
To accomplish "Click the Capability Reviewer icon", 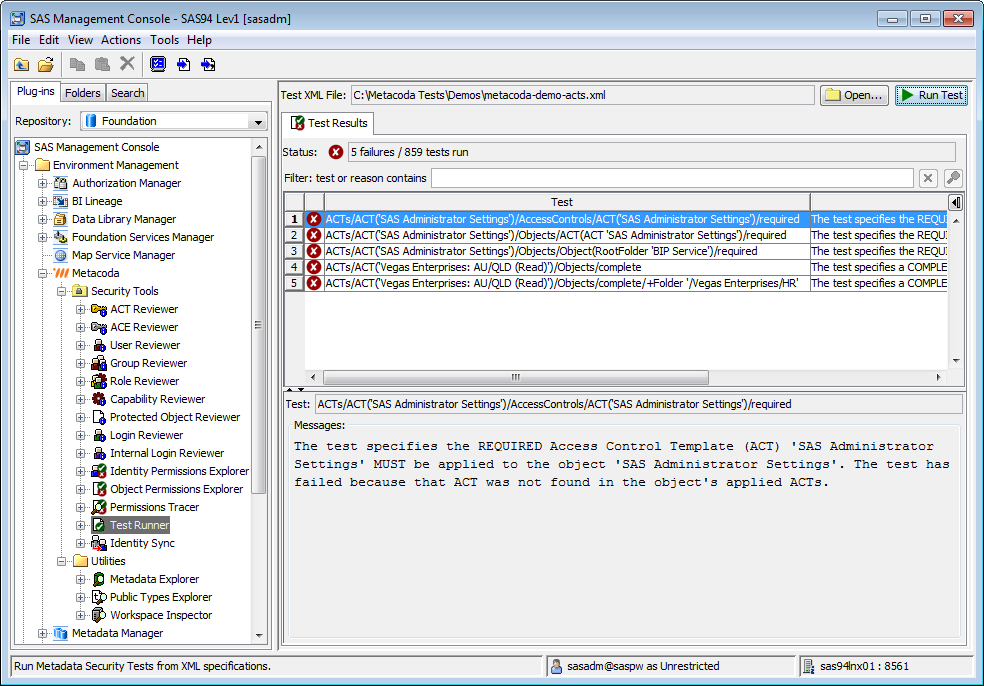I will pos(99,399).
